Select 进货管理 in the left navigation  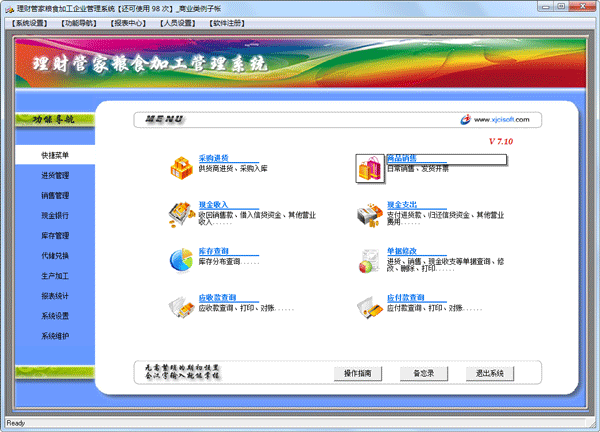point(55,176)
